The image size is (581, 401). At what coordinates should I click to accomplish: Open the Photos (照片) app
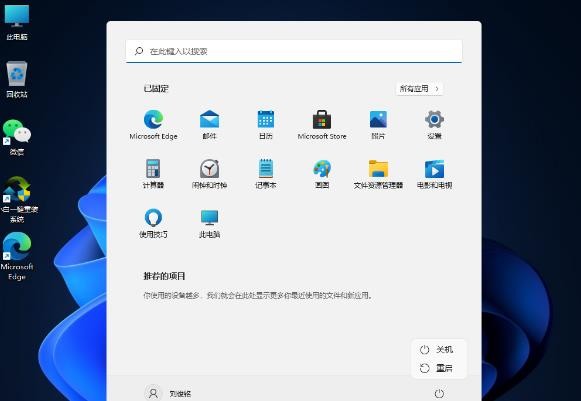click(x=378, y=125)
